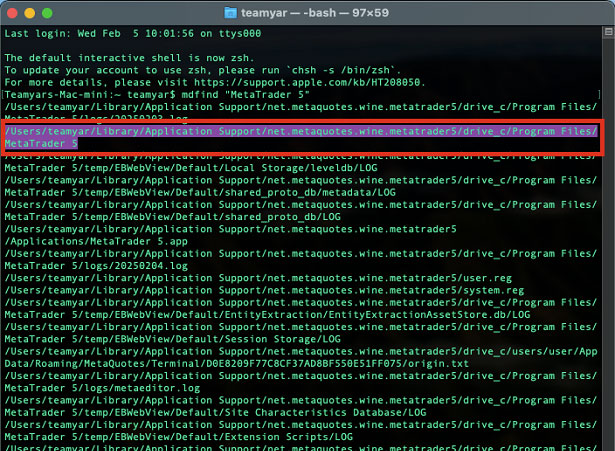Click the path ending in 'system.reg'
615x451 pixels.
[x=264, y=290]
